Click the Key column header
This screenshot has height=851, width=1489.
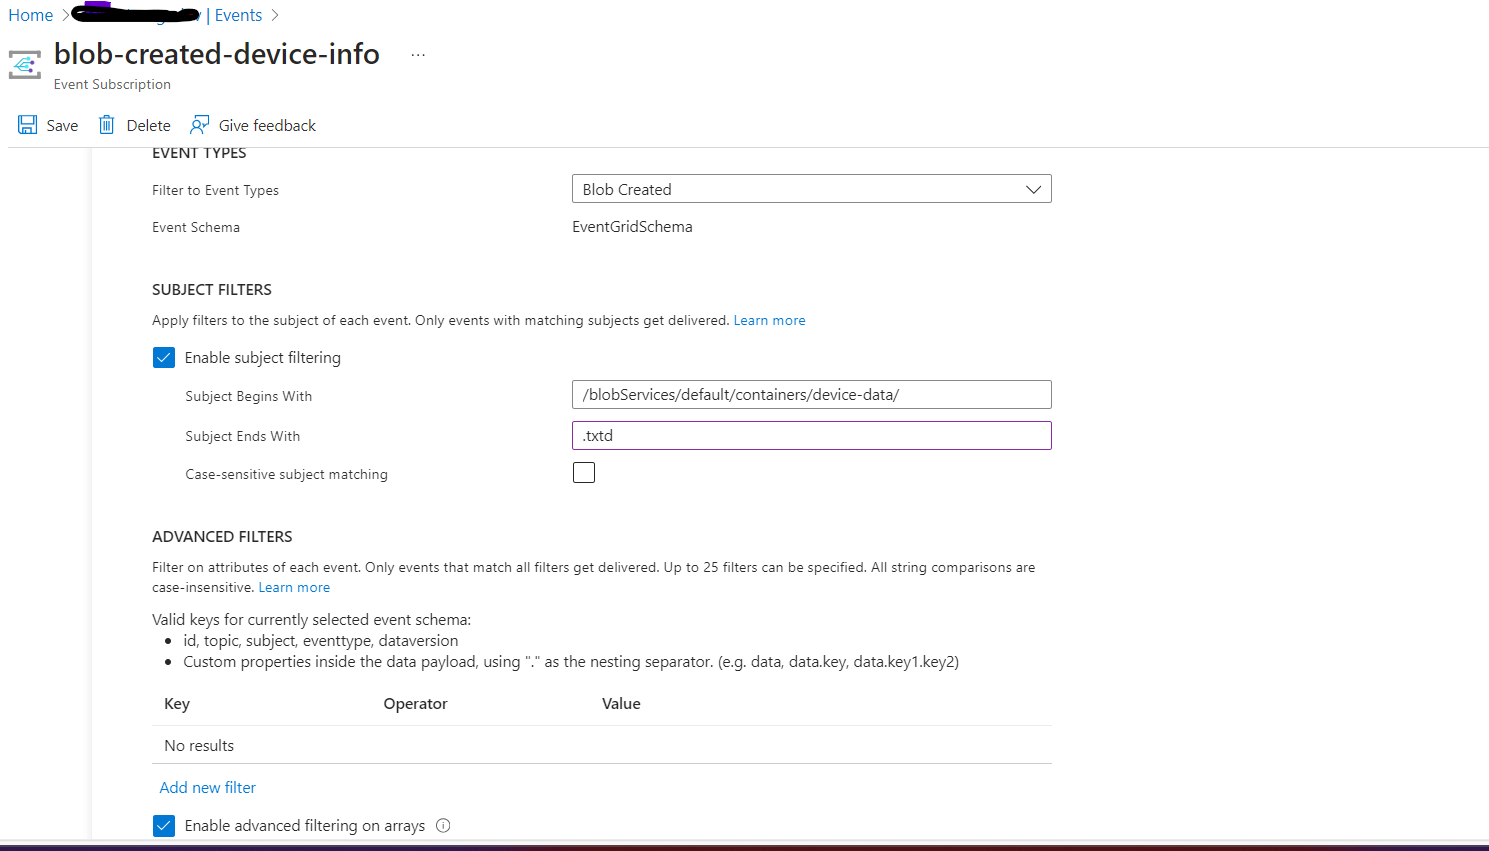coord(177,703)
